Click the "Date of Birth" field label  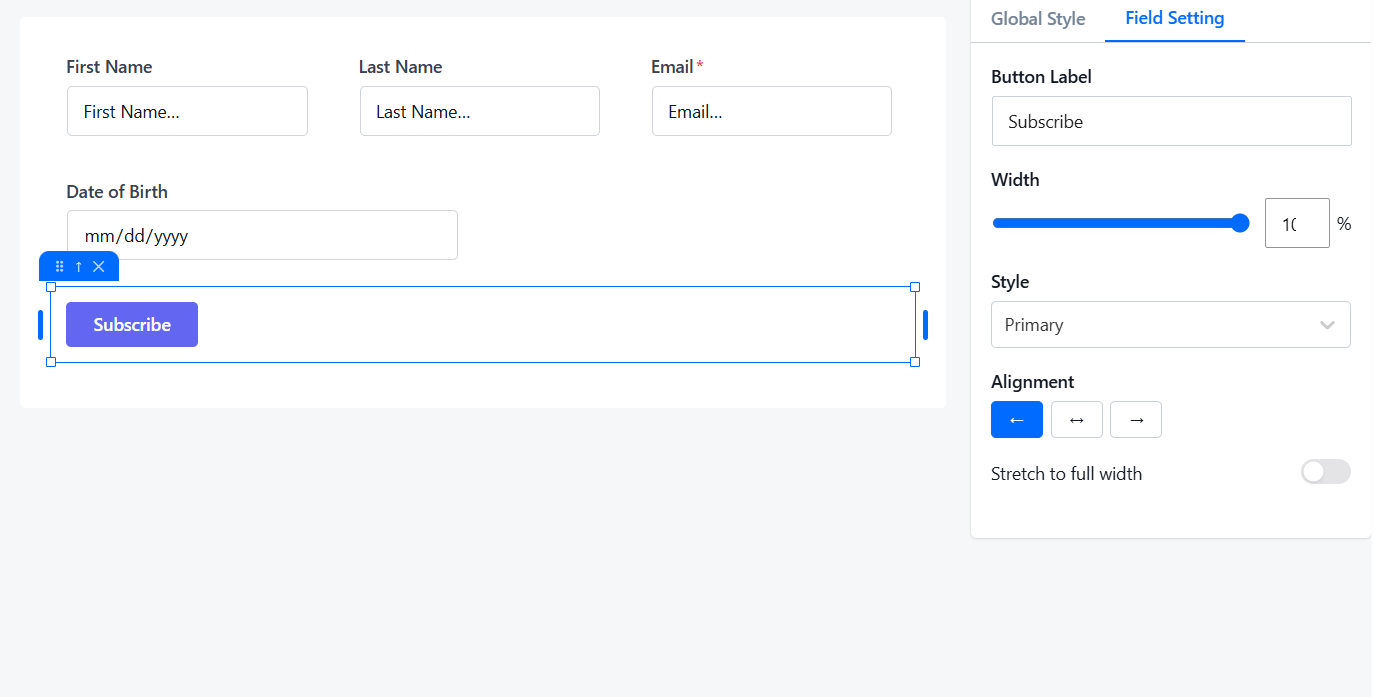pyautogui.click(x=117, y=192)
